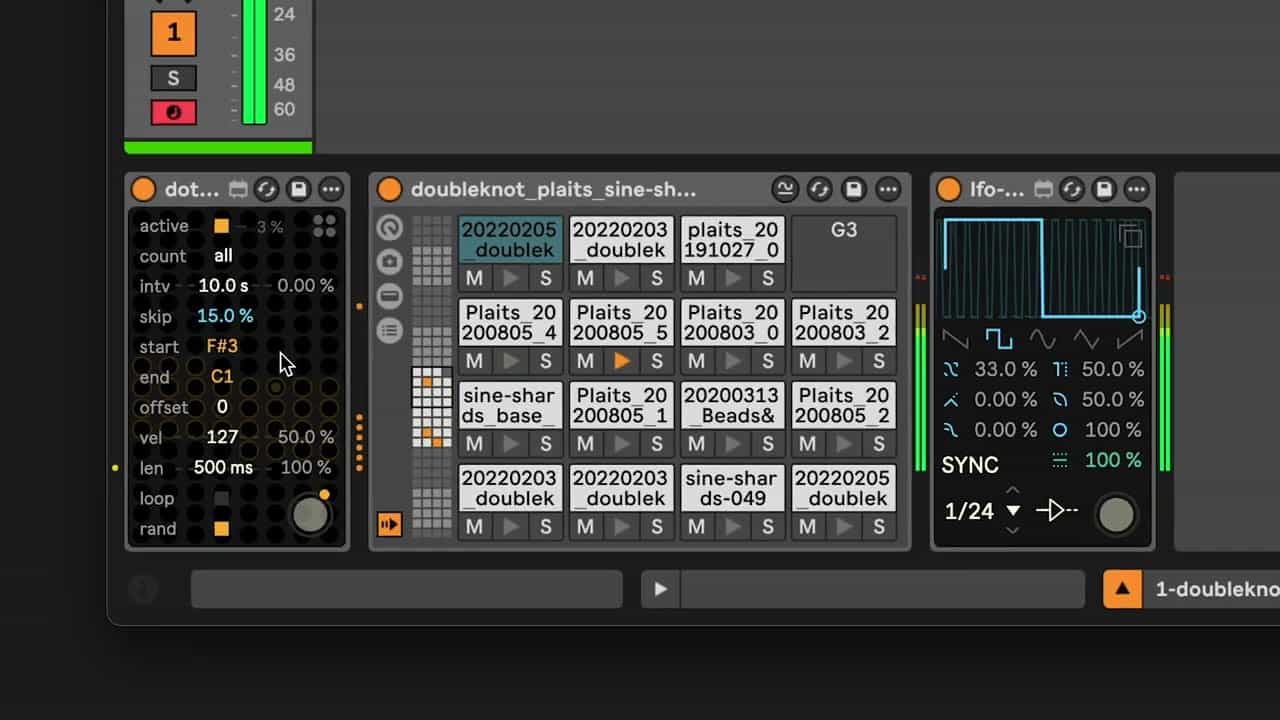The height and width of the screenshot is (720, 1280).
Task: Show the macro controls in drum rack
Action: pyautogui.click(x=390, y=228)
